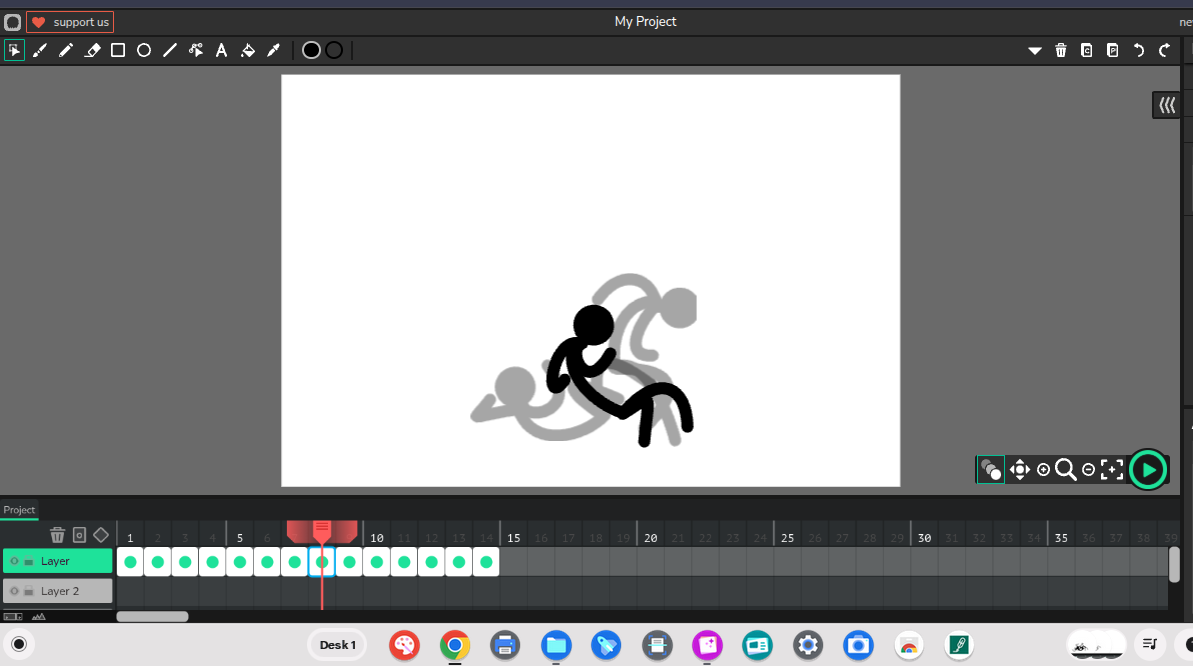The height and width of the screenshot is (666, 1193).
Task: Click the Undo arrow in toolbar
Action: pyautogui.click(x=1138, y=50)
